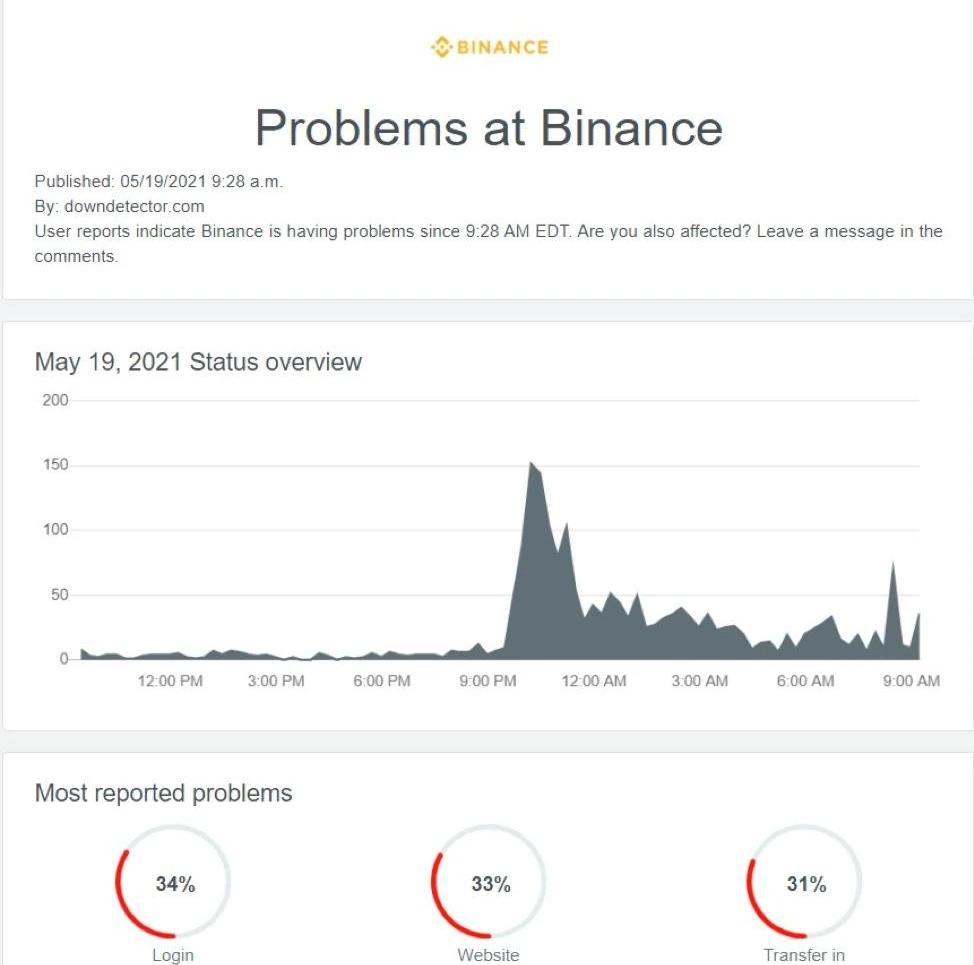Click the 150 value on the y-axis
974x965 pixels.
(x=55, y=465)
